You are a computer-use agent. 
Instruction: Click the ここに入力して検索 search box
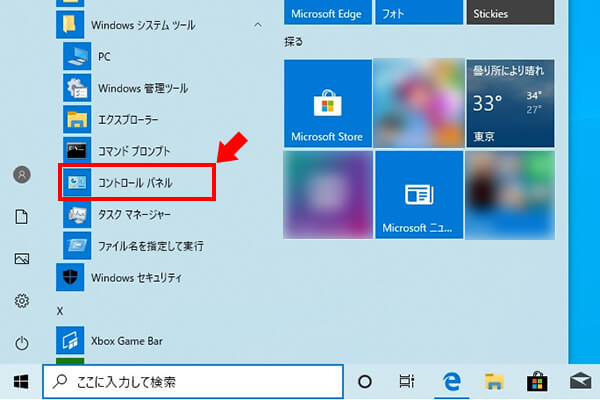tap(193, 382)
